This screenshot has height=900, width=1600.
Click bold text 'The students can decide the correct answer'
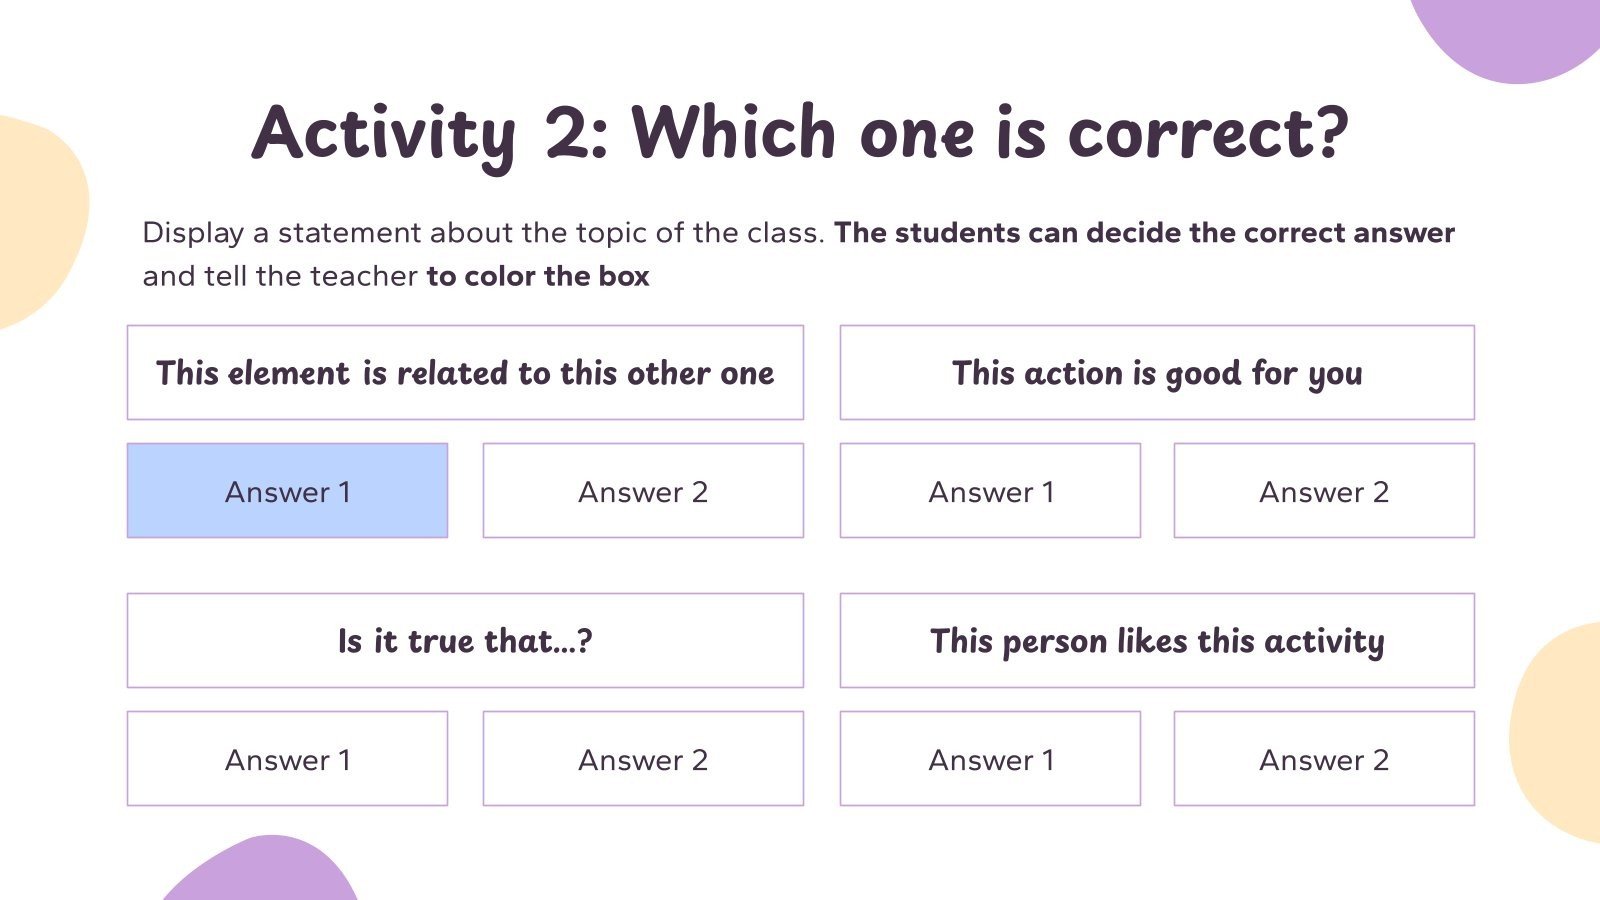(1144, 233)
